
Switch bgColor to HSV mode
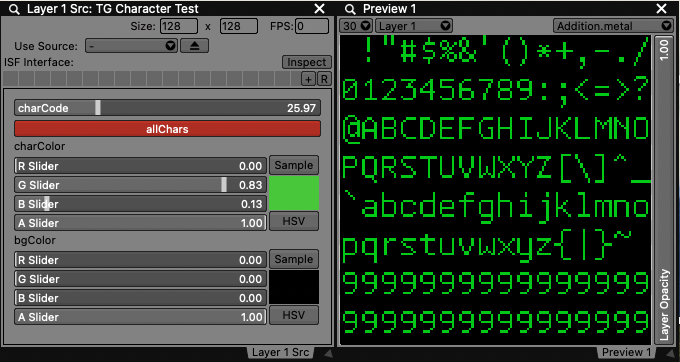(x=294, y=315)
